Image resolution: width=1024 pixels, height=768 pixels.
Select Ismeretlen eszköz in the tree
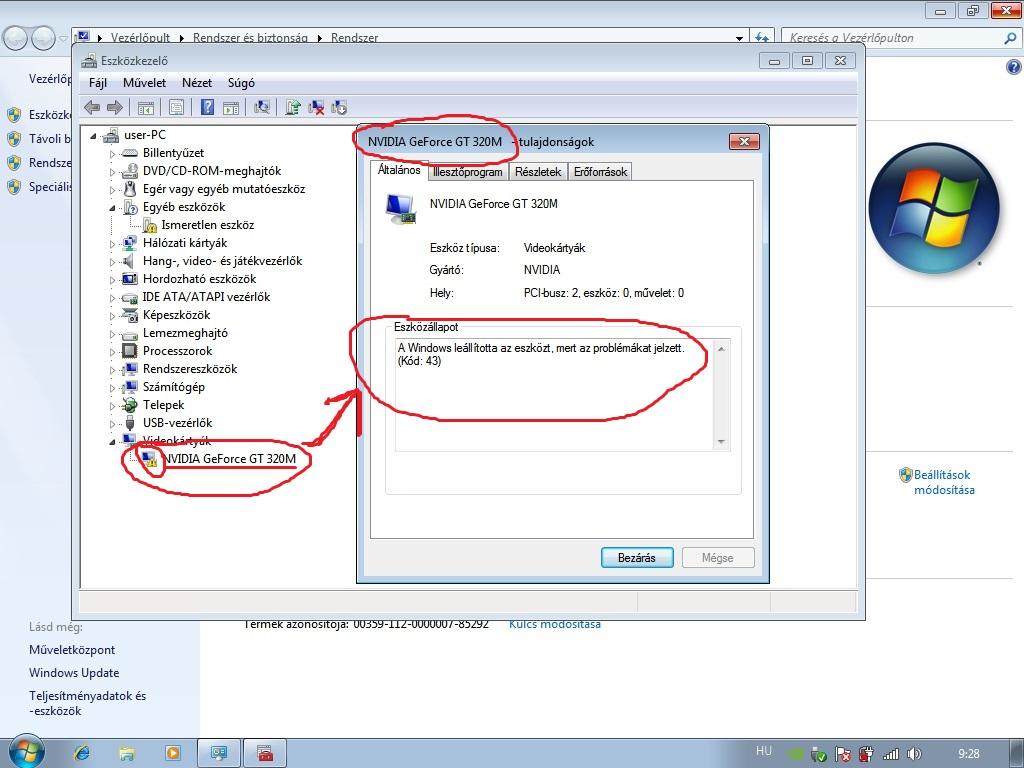(x=208, y=225)
